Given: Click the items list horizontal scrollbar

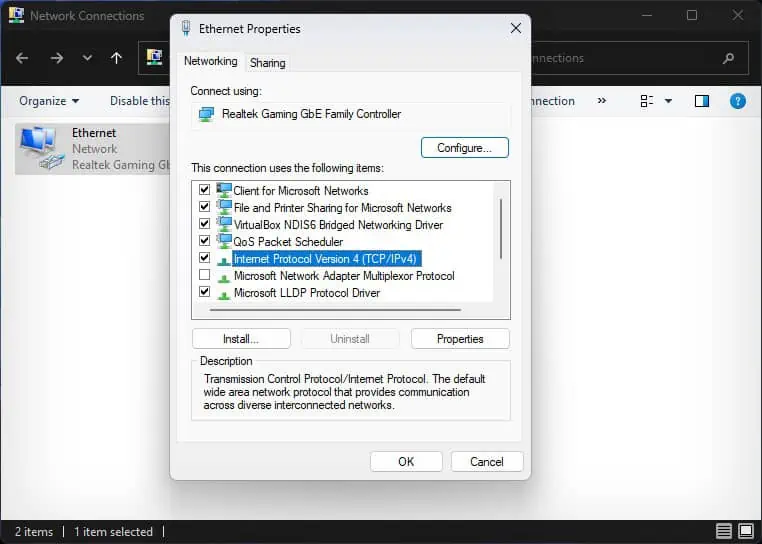Looking at the screenshot, I should (335, 309).
